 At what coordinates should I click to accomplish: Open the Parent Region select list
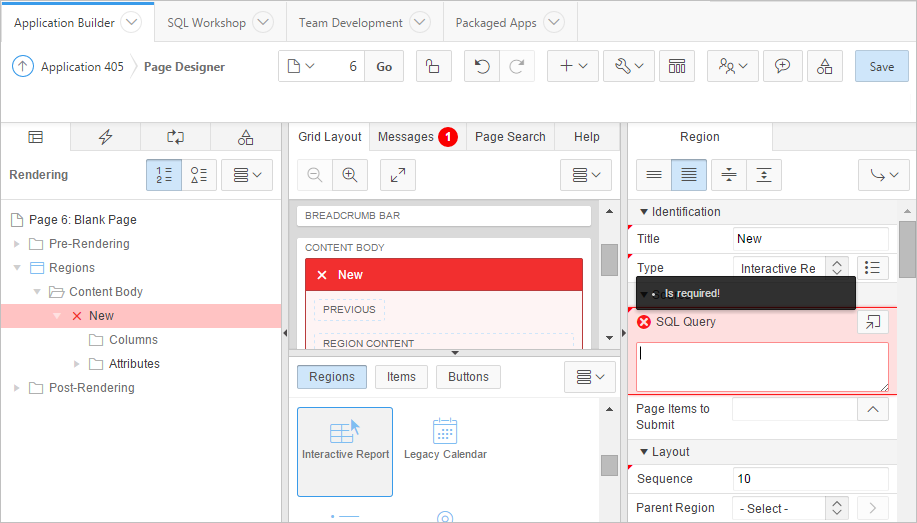(x=792, y=508)
